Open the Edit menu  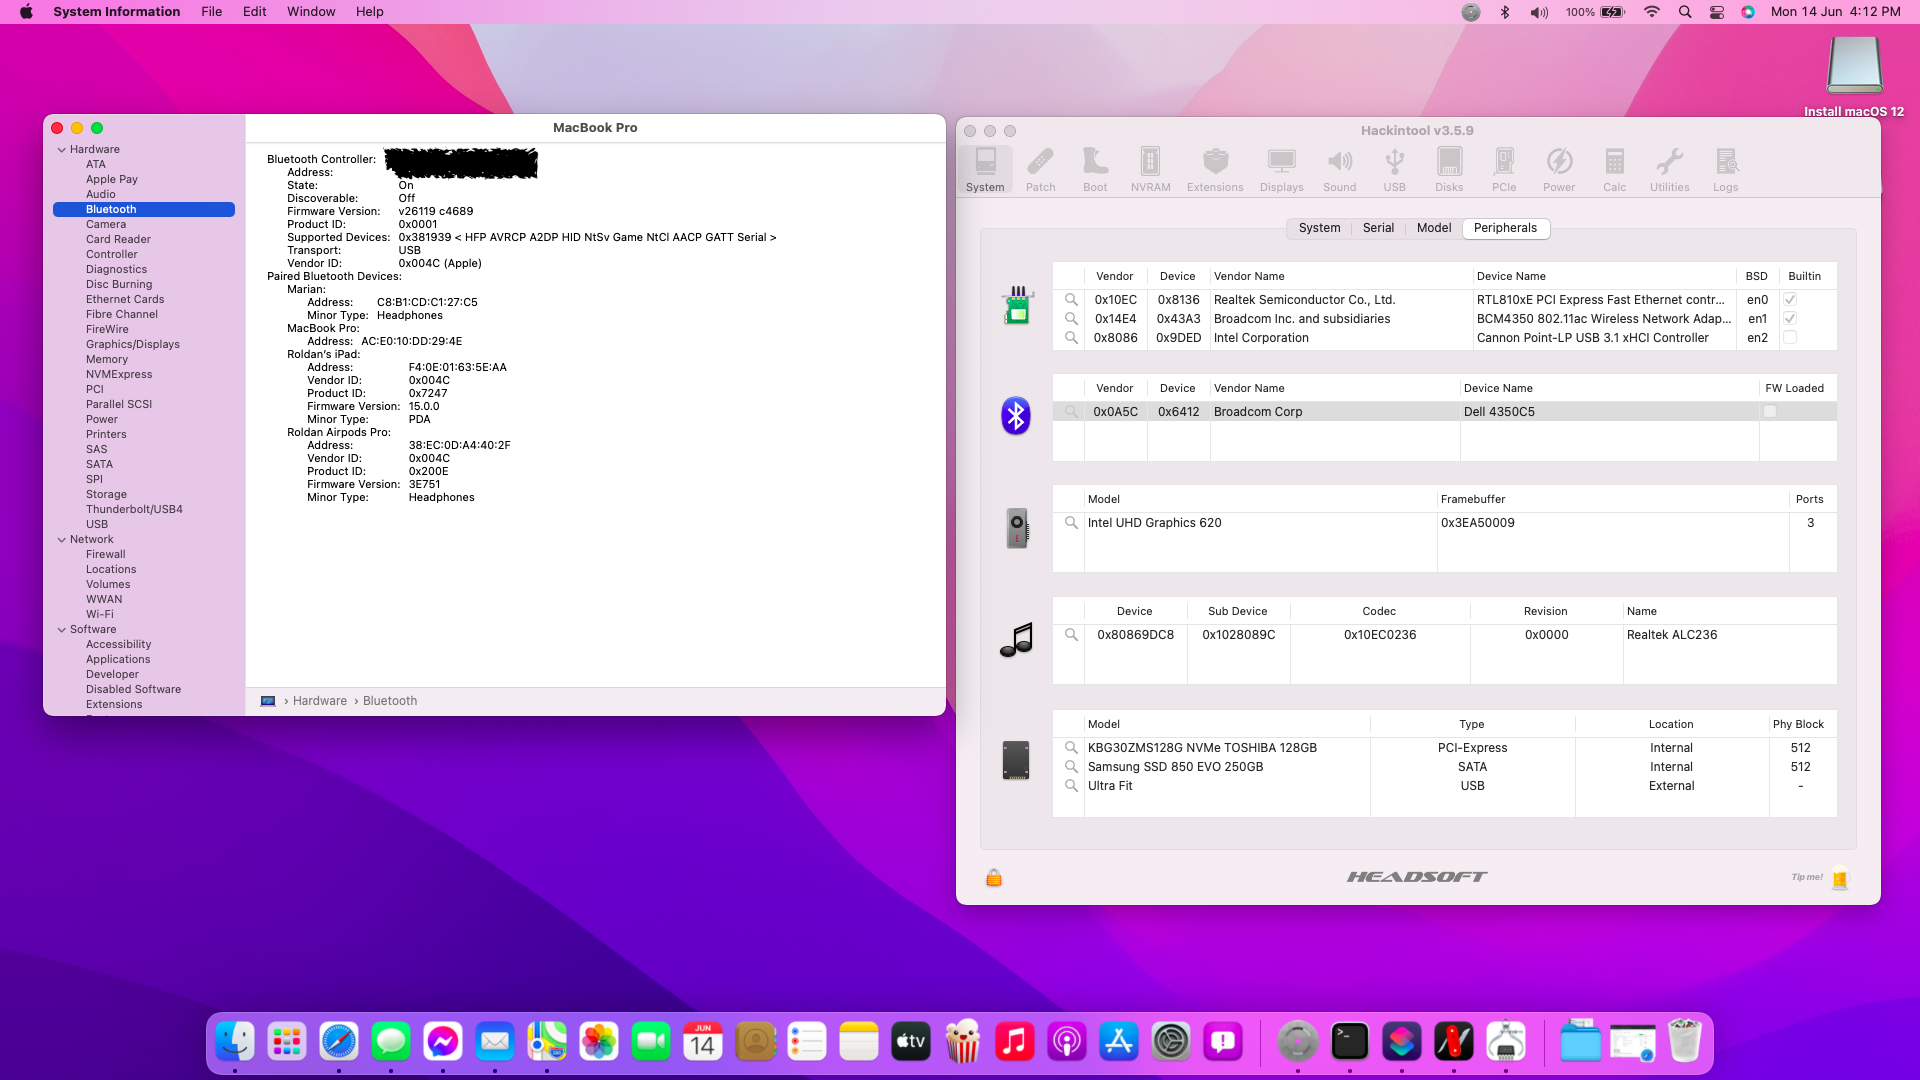pos(254,12)
